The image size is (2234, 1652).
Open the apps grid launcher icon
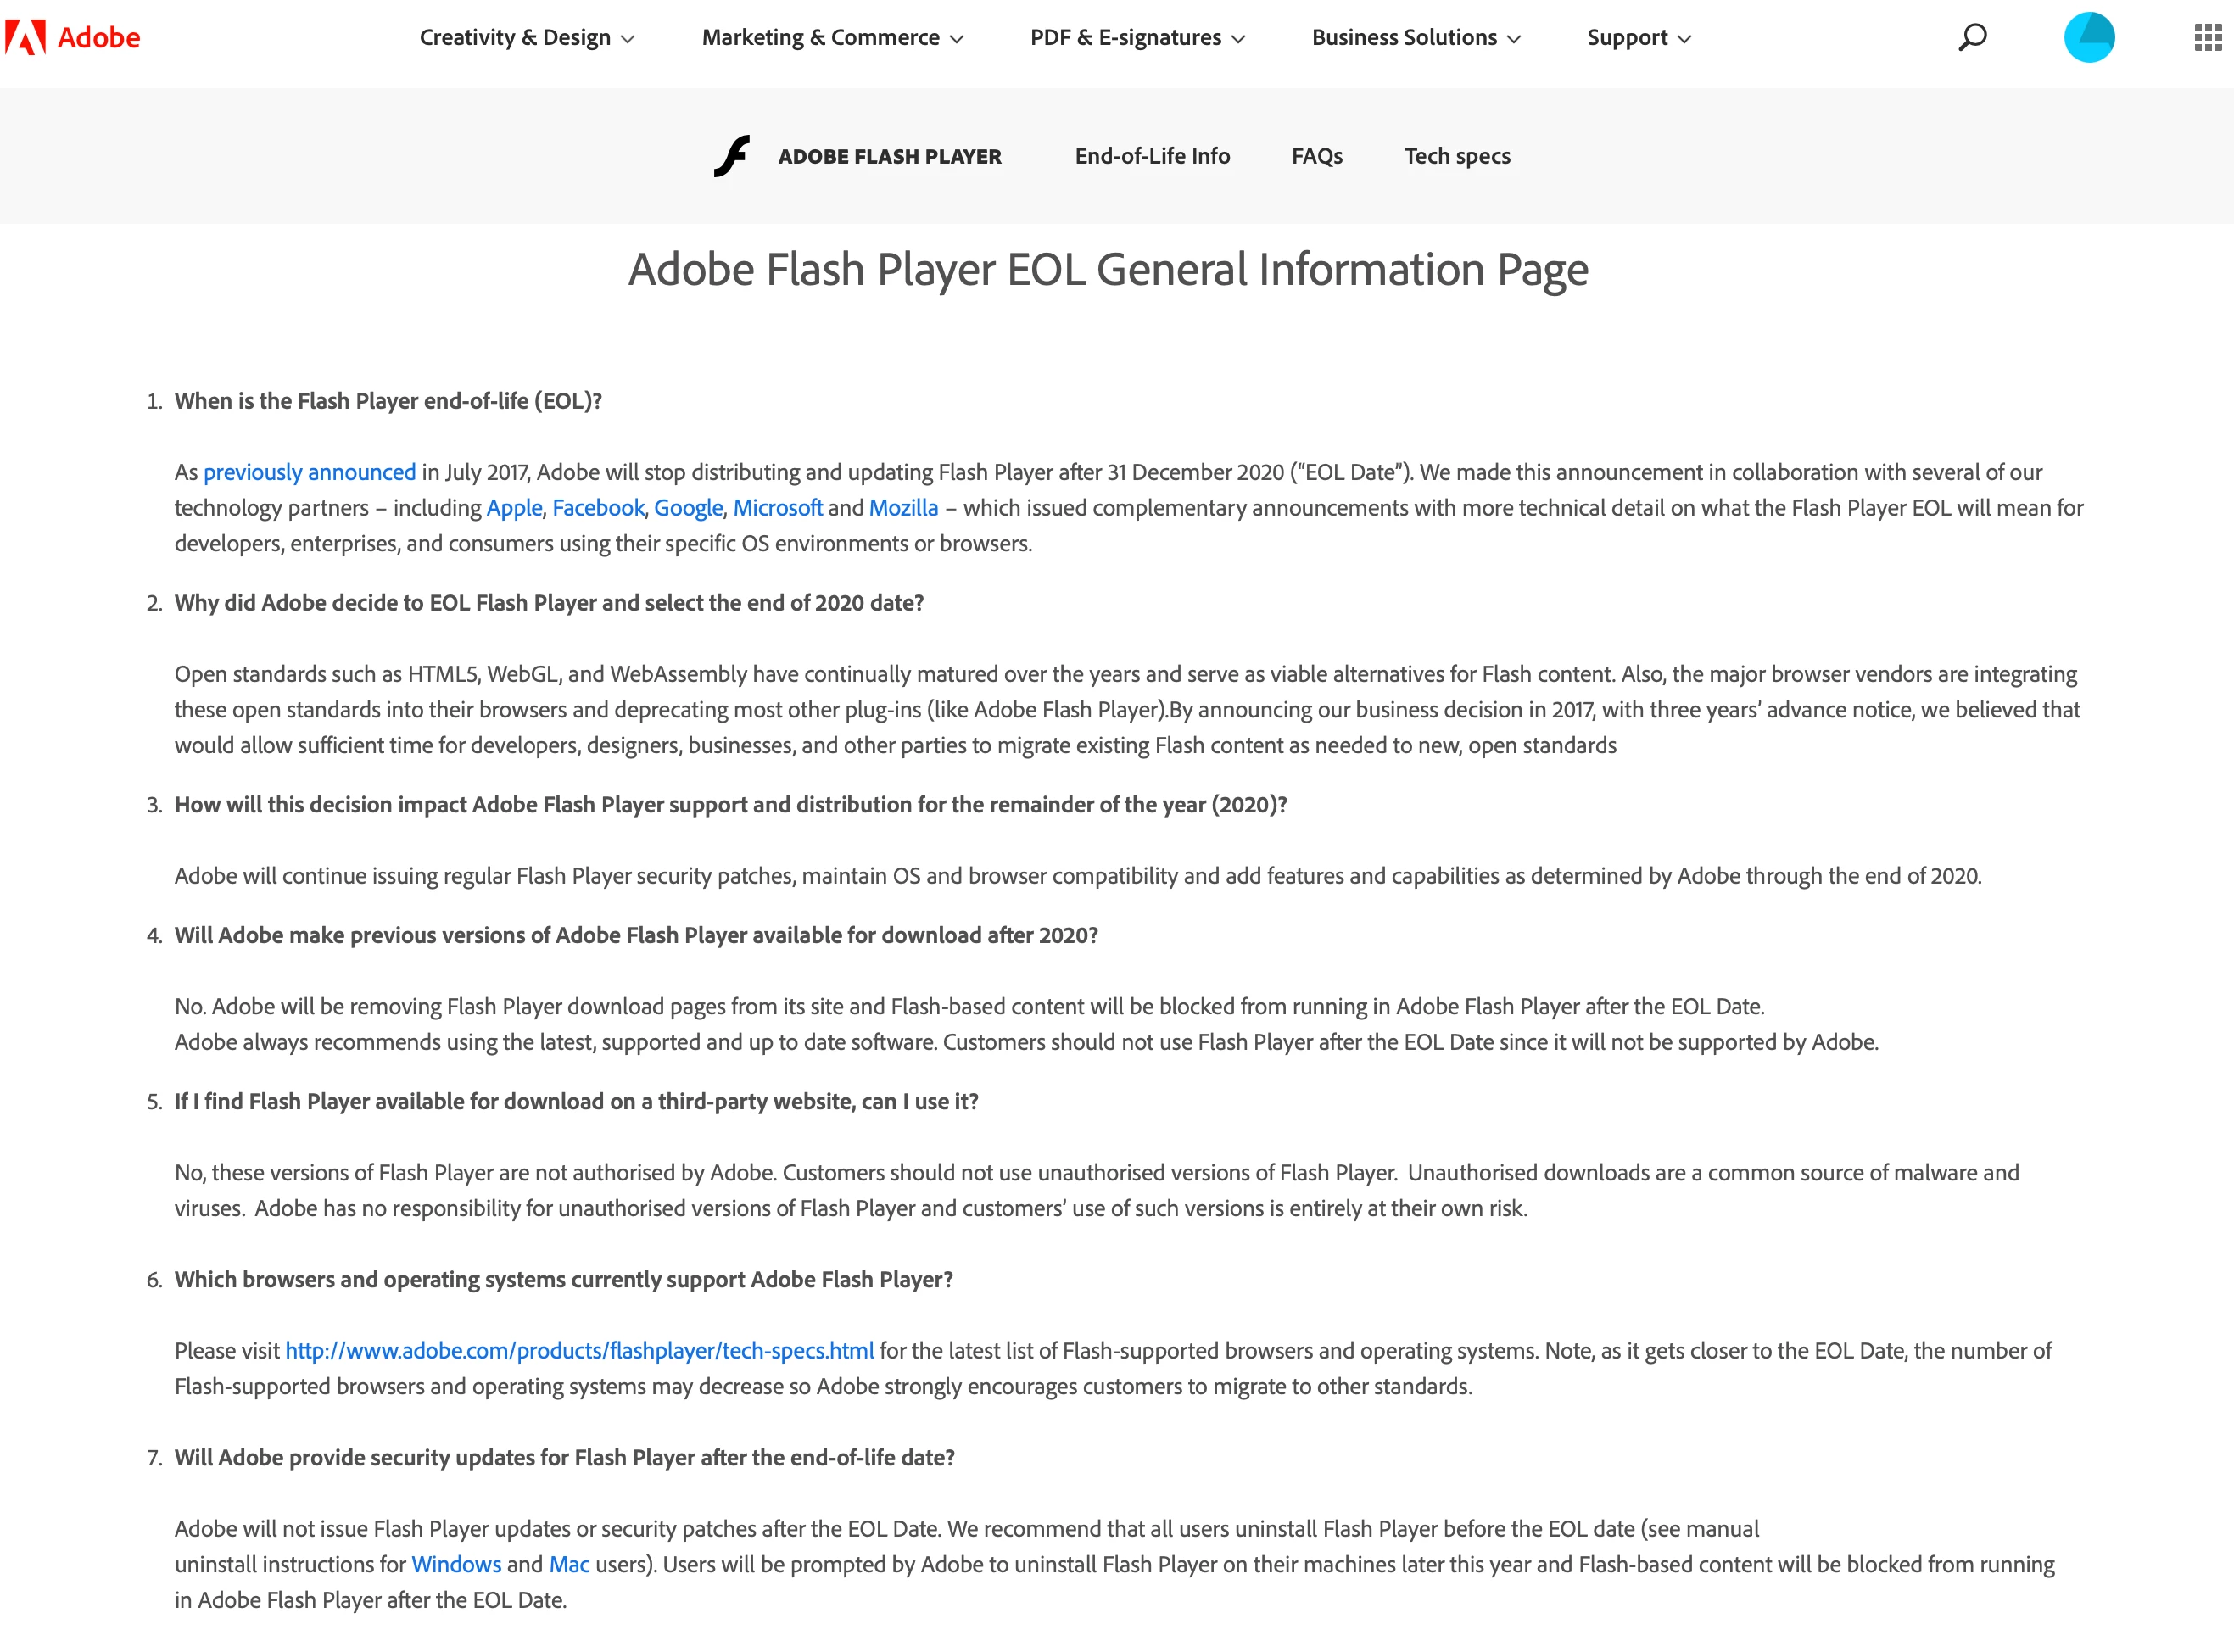[x=2207, y=37]
